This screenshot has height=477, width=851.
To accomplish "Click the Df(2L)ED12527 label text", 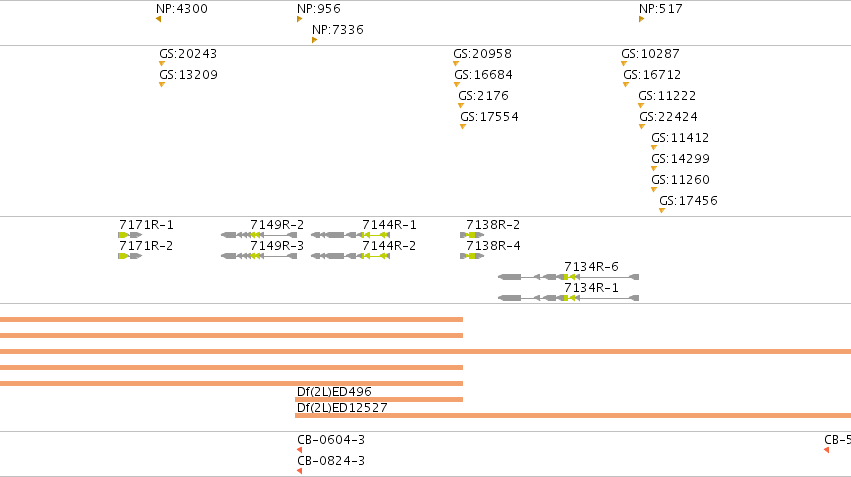I will click(342, 408).
